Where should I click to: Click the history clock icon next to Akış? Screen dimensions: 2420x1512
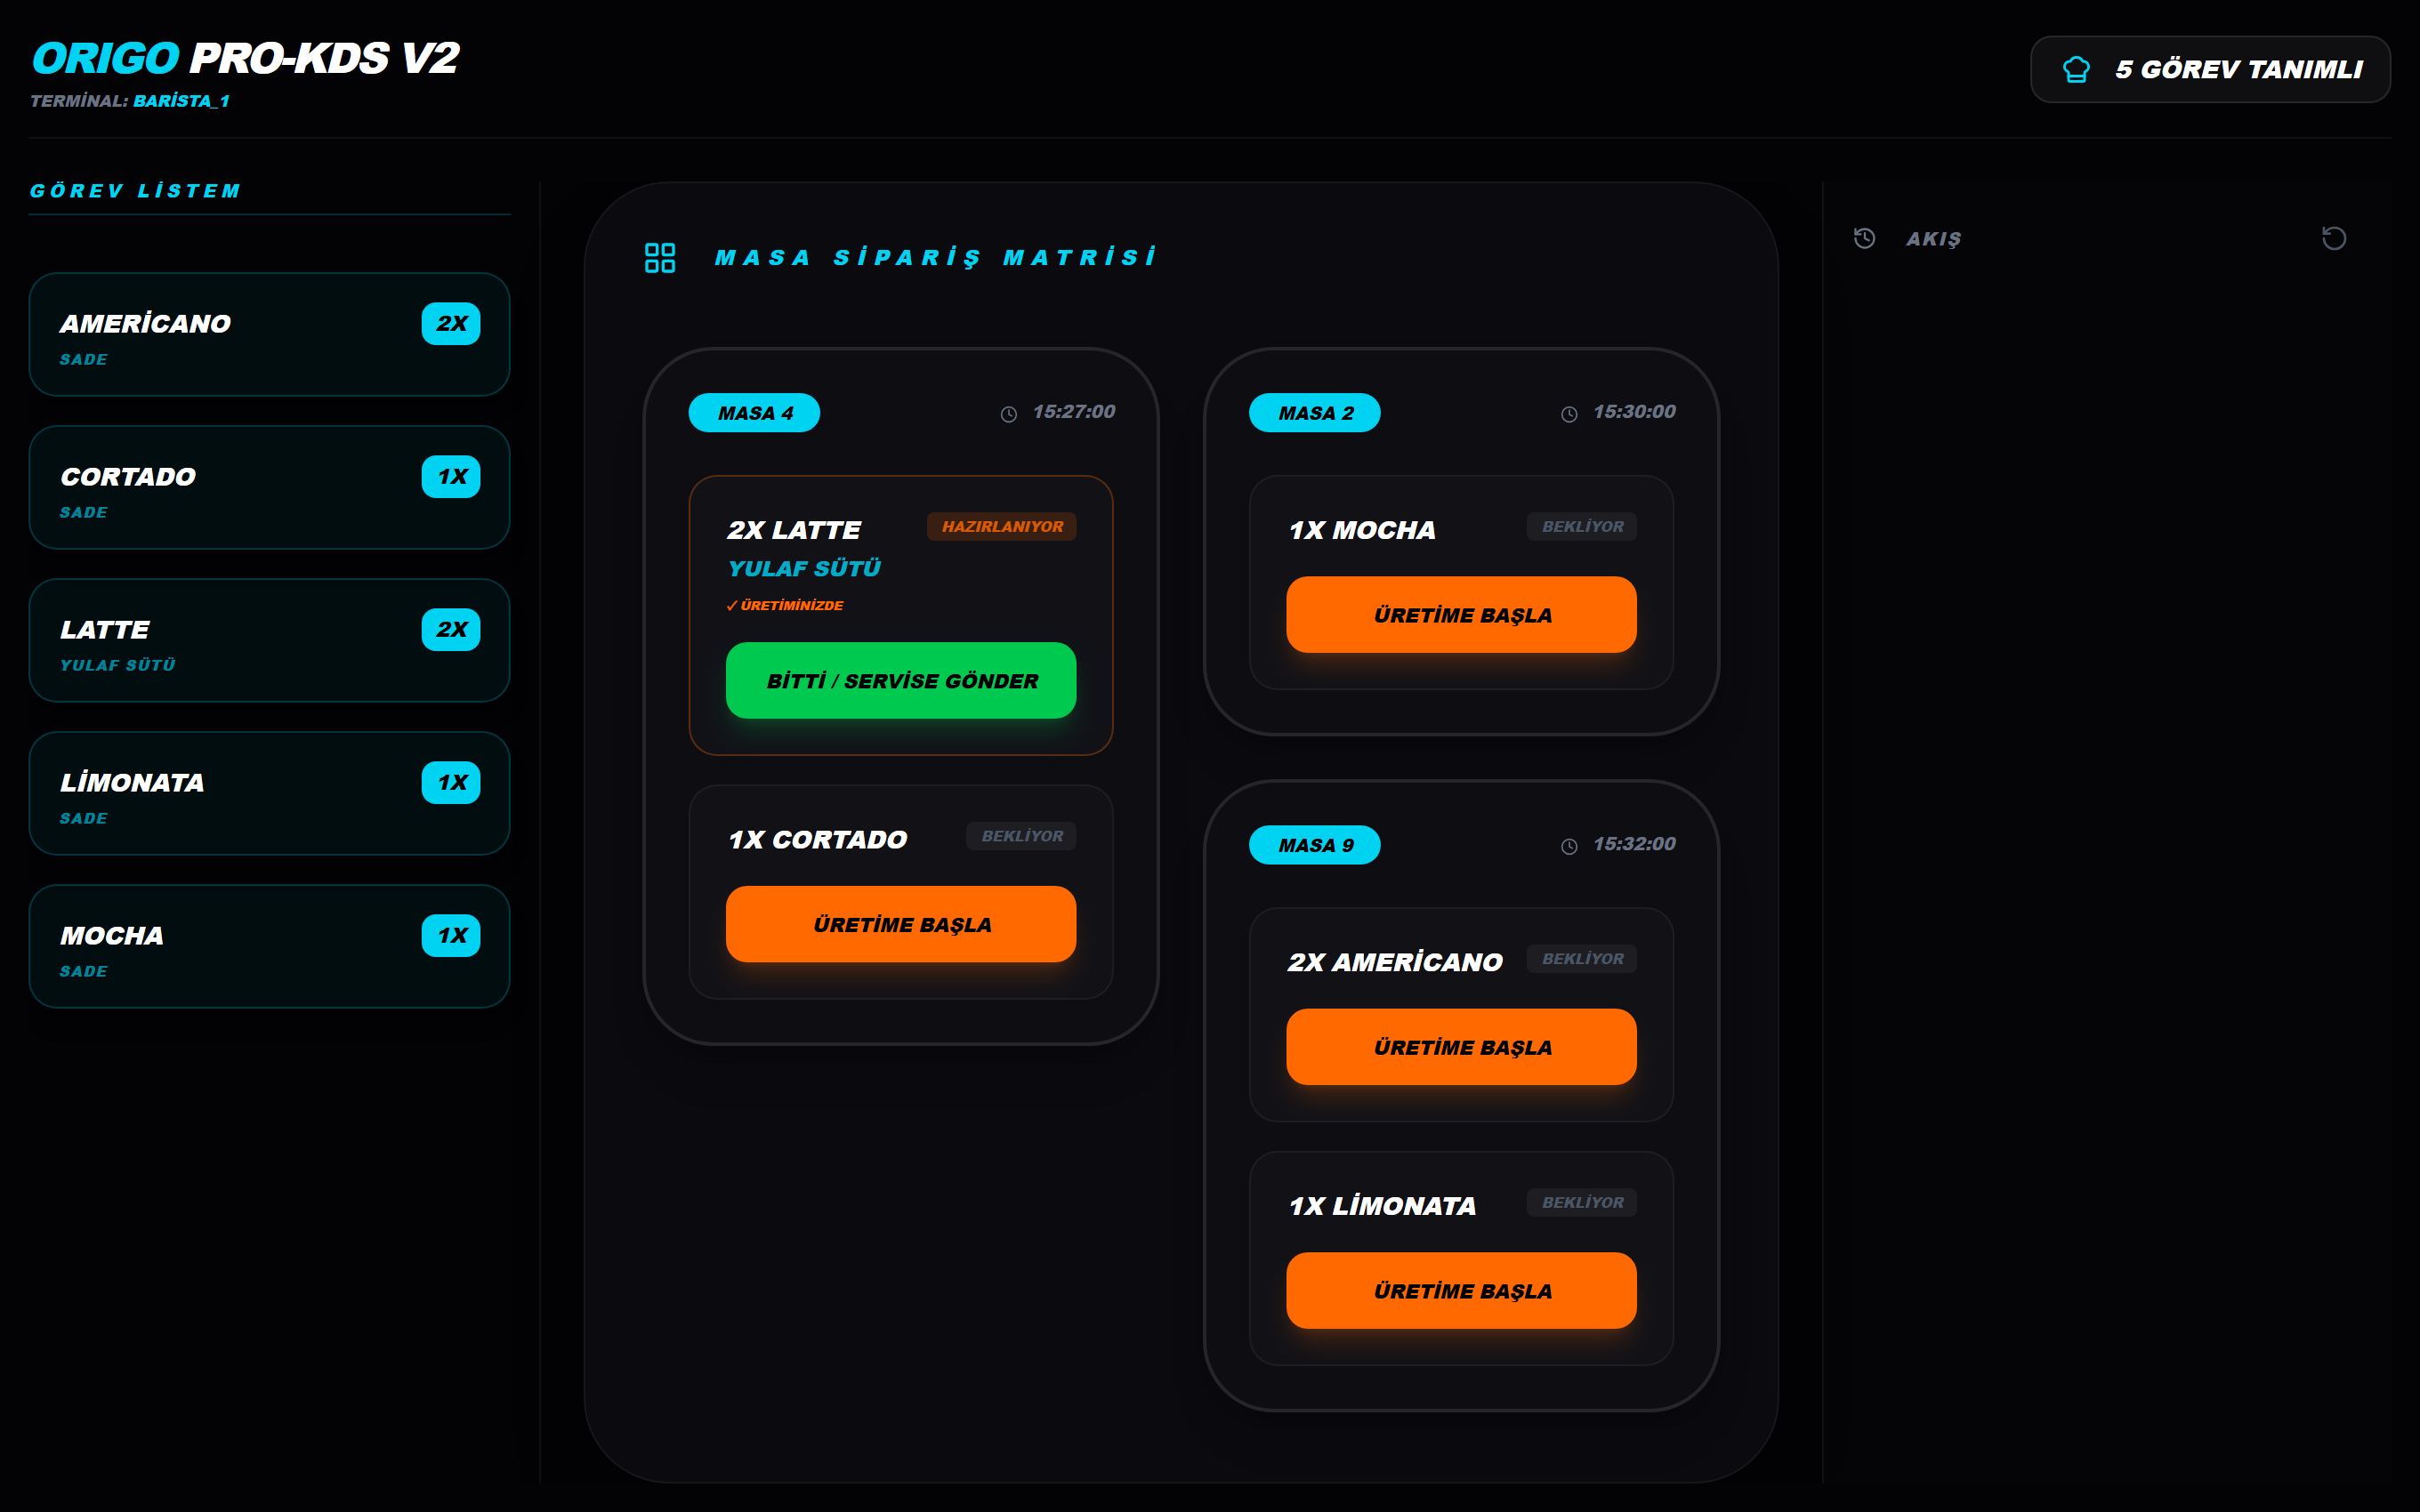coord(1864,238)
